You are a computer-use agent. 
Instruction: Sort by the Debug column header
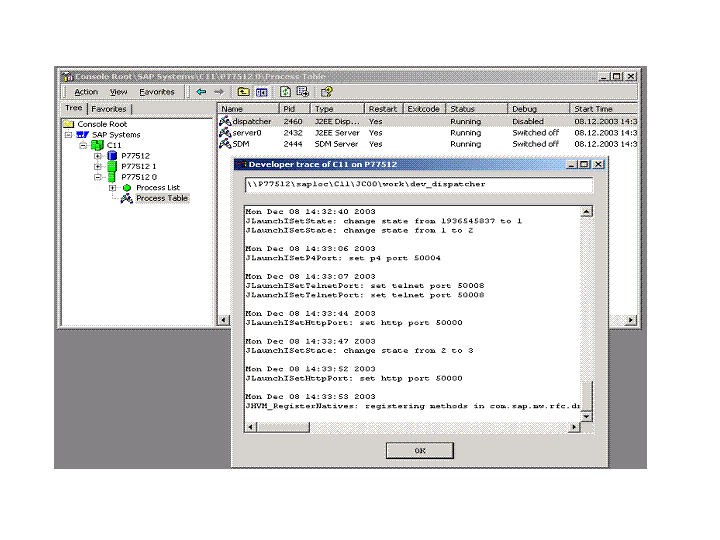pyautogui.click(x=539, y=109)
